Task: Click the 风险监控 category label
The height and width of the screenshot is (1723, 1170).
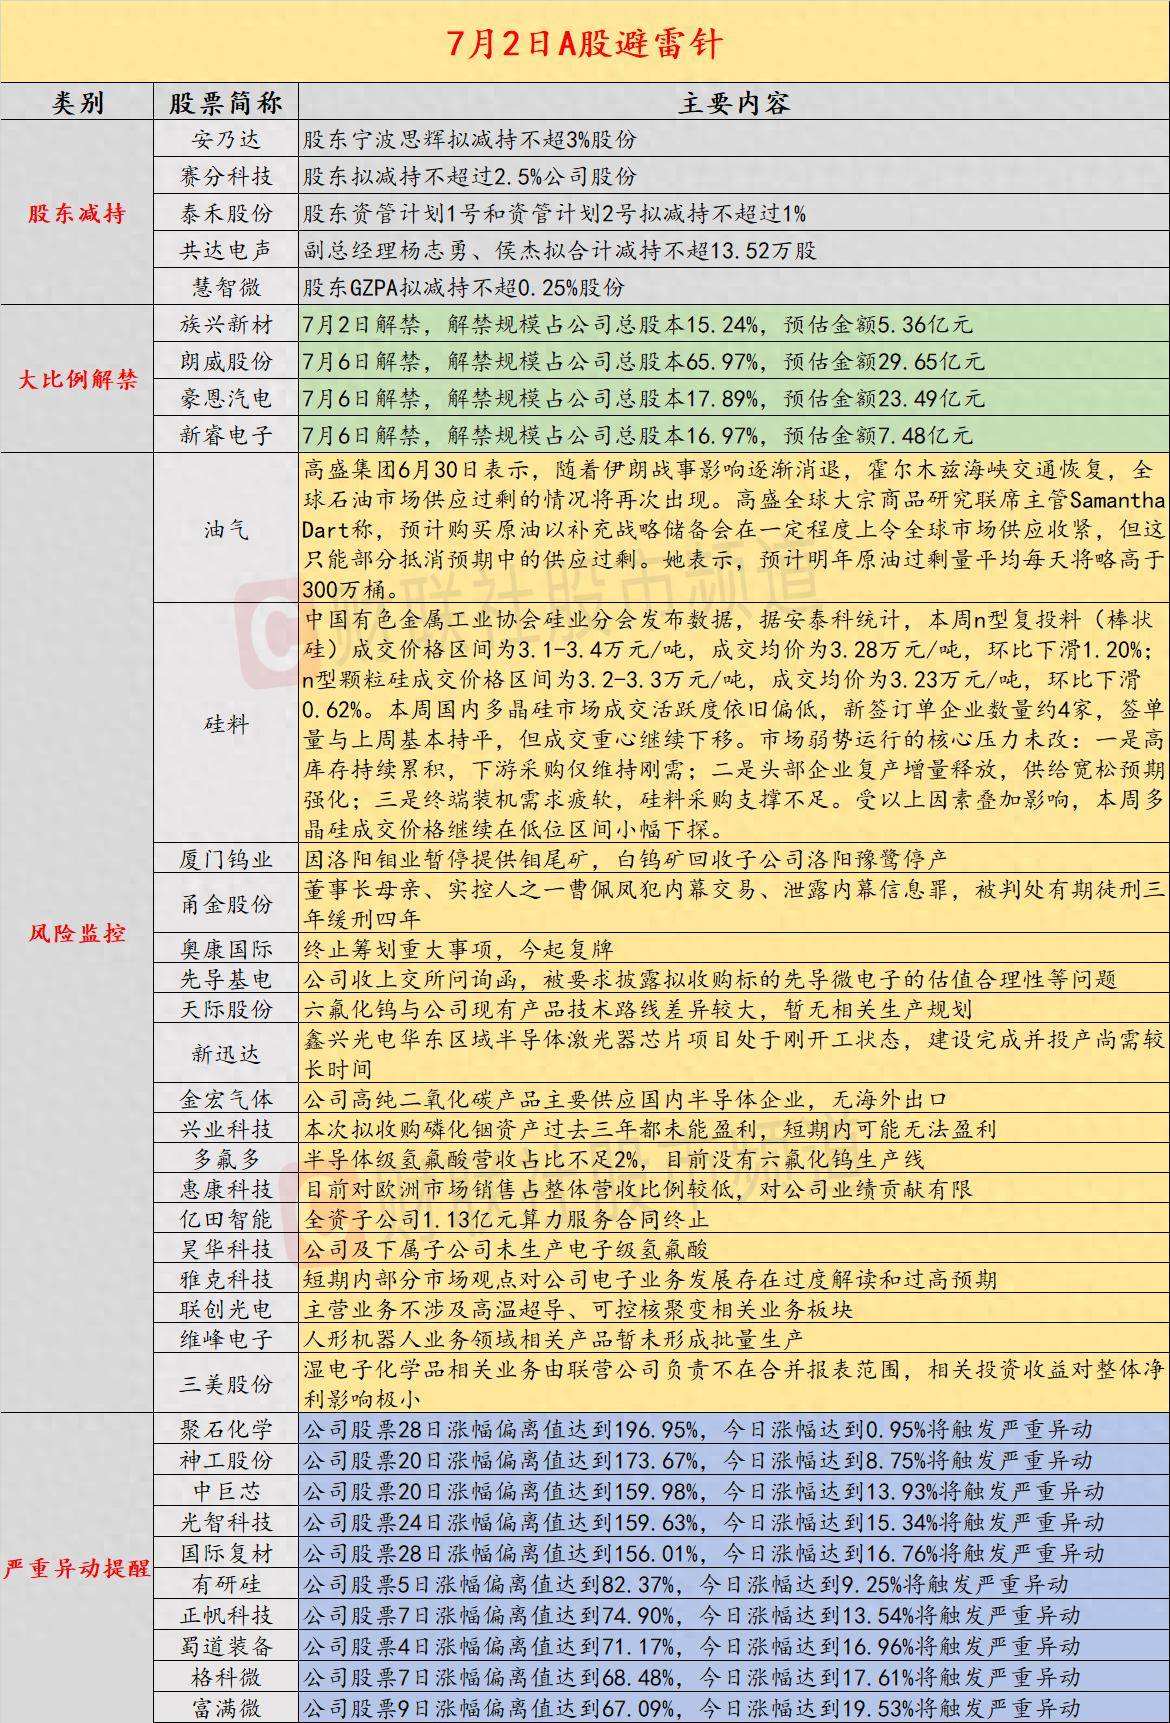Action: coord(78,933)
